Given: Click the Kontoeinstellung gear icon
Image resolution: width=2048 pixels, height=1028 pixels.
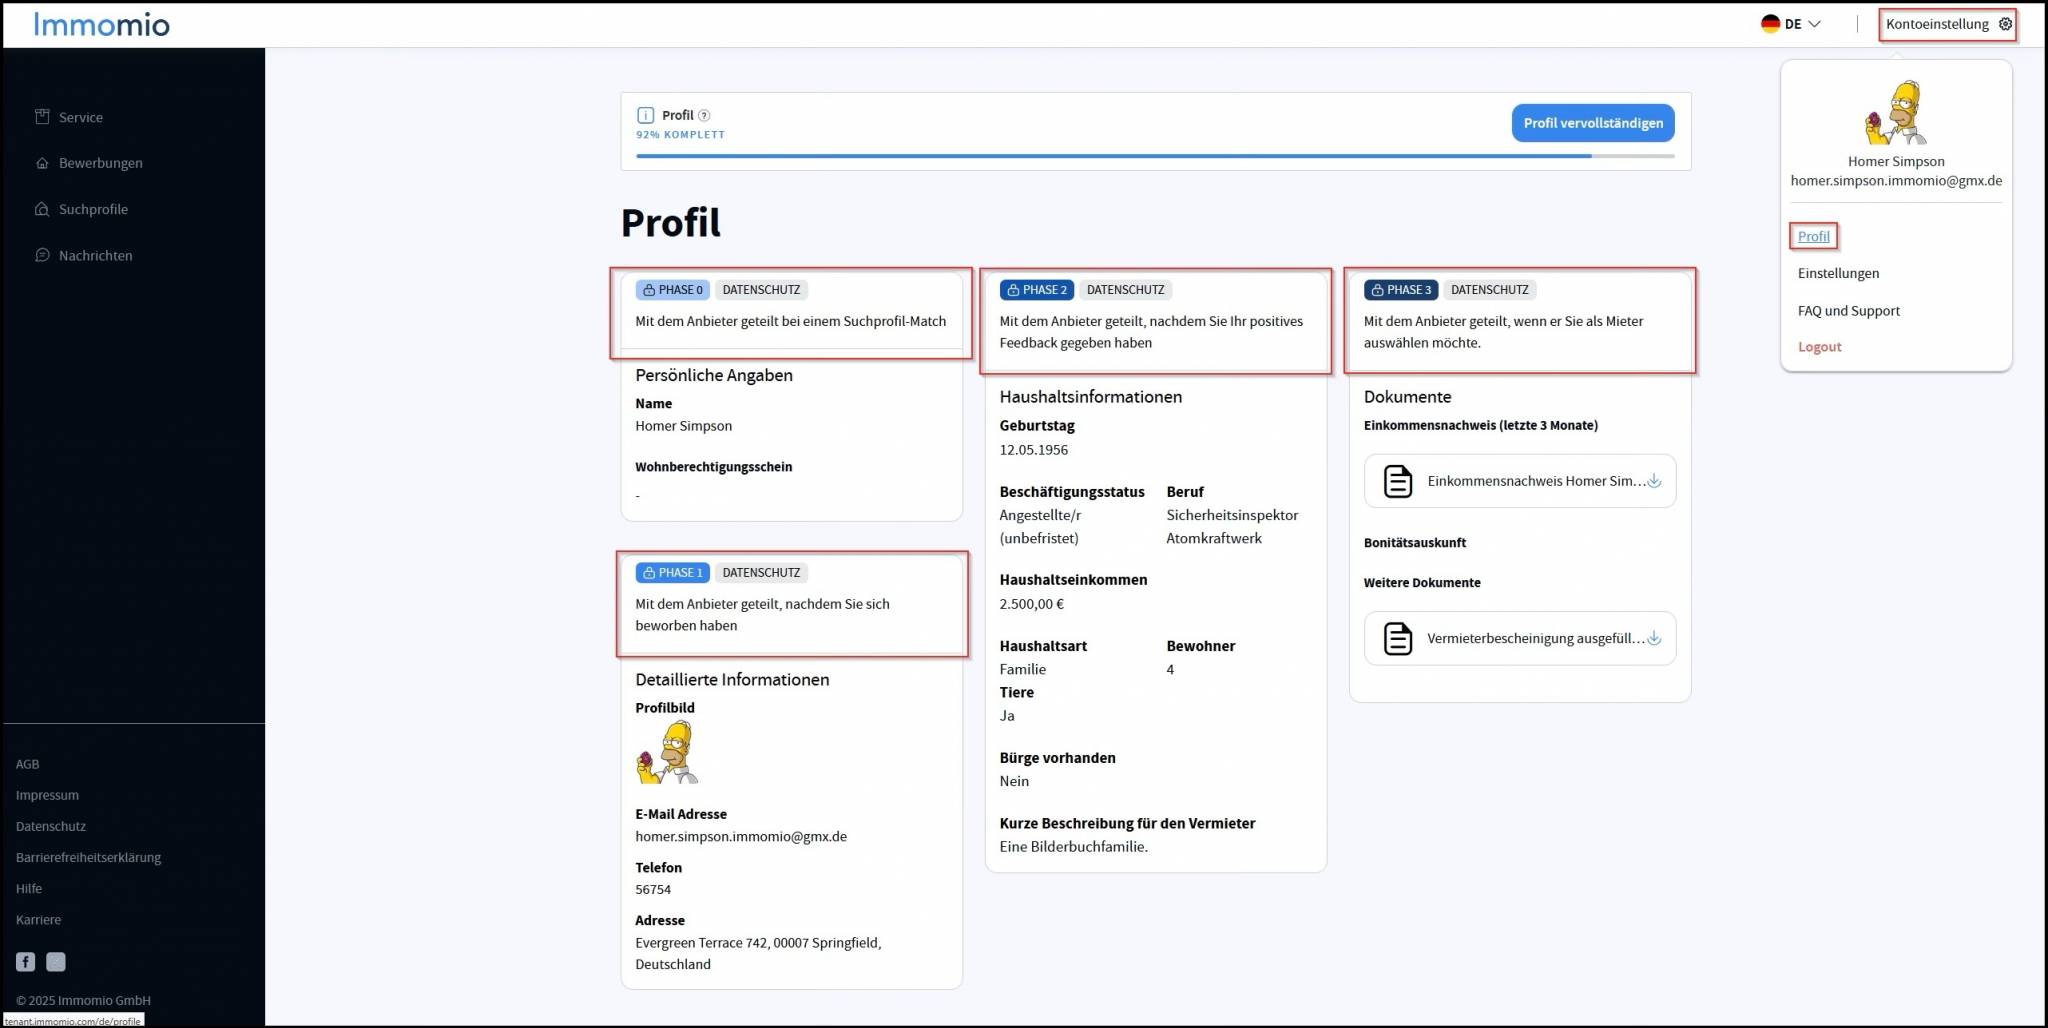Looking at the screenshot, I should pos(2005,24).
